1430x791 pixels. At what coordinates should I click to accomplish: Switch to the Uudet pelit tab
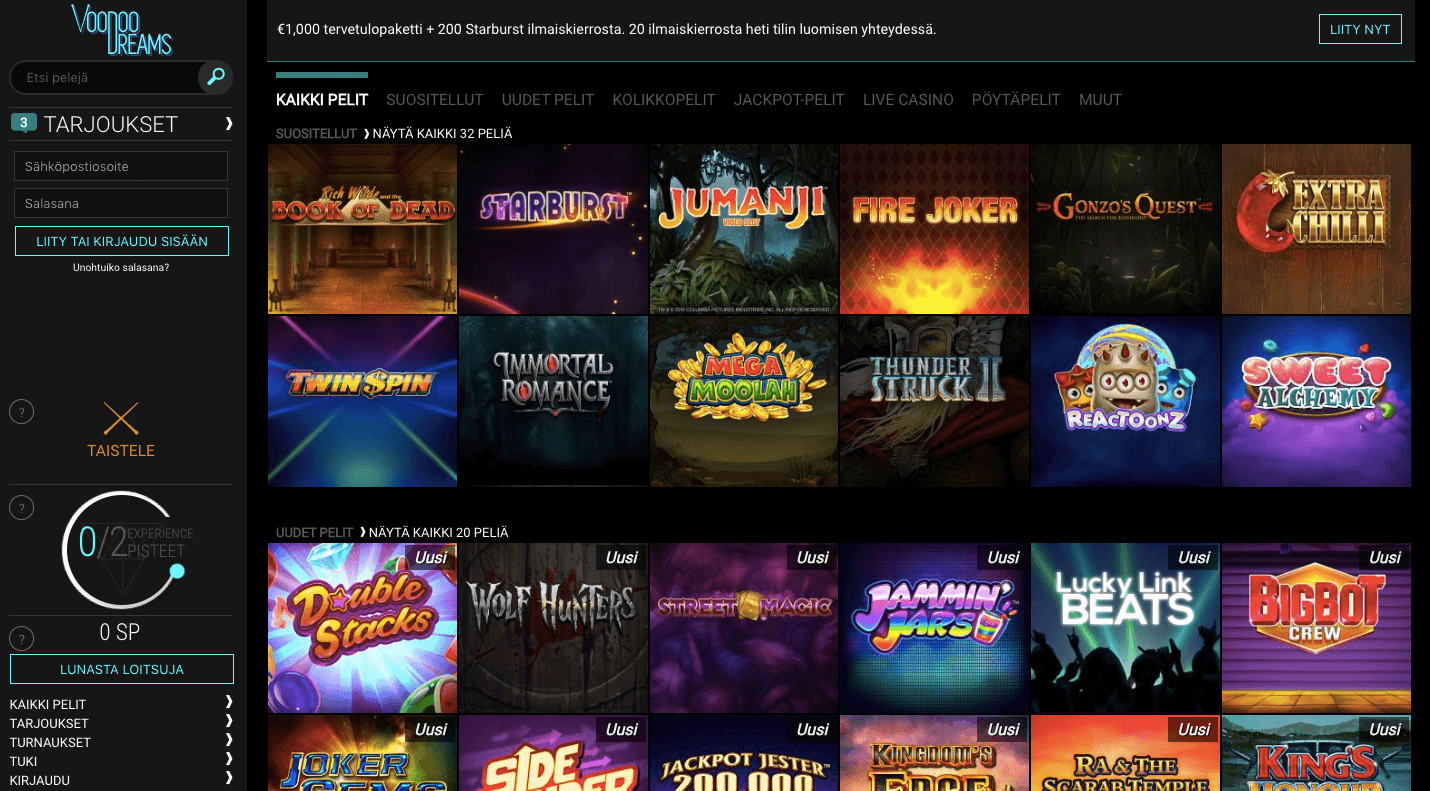[548, 100]
